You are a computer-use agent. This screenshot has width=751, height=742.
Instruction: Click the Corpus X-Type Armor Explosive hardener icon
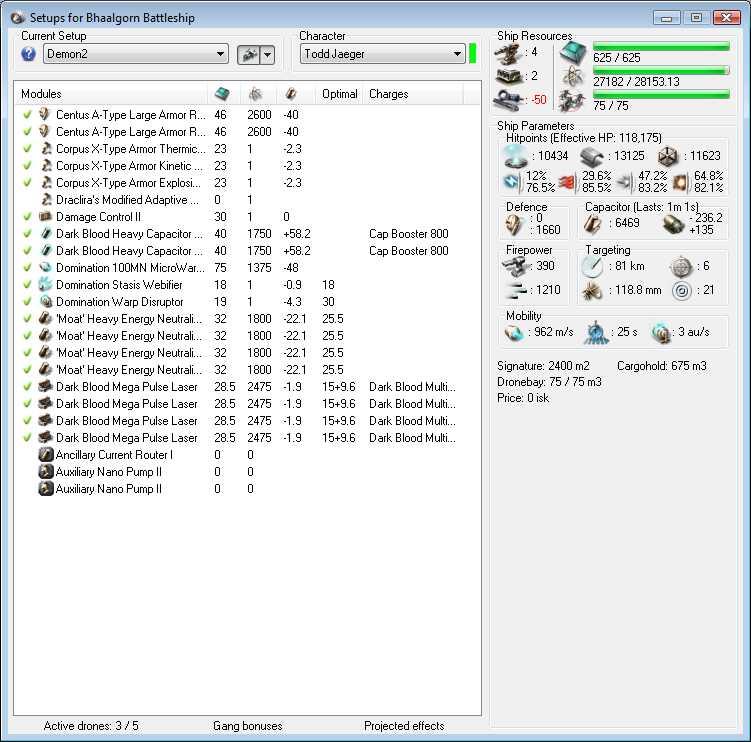pos(46,183)
